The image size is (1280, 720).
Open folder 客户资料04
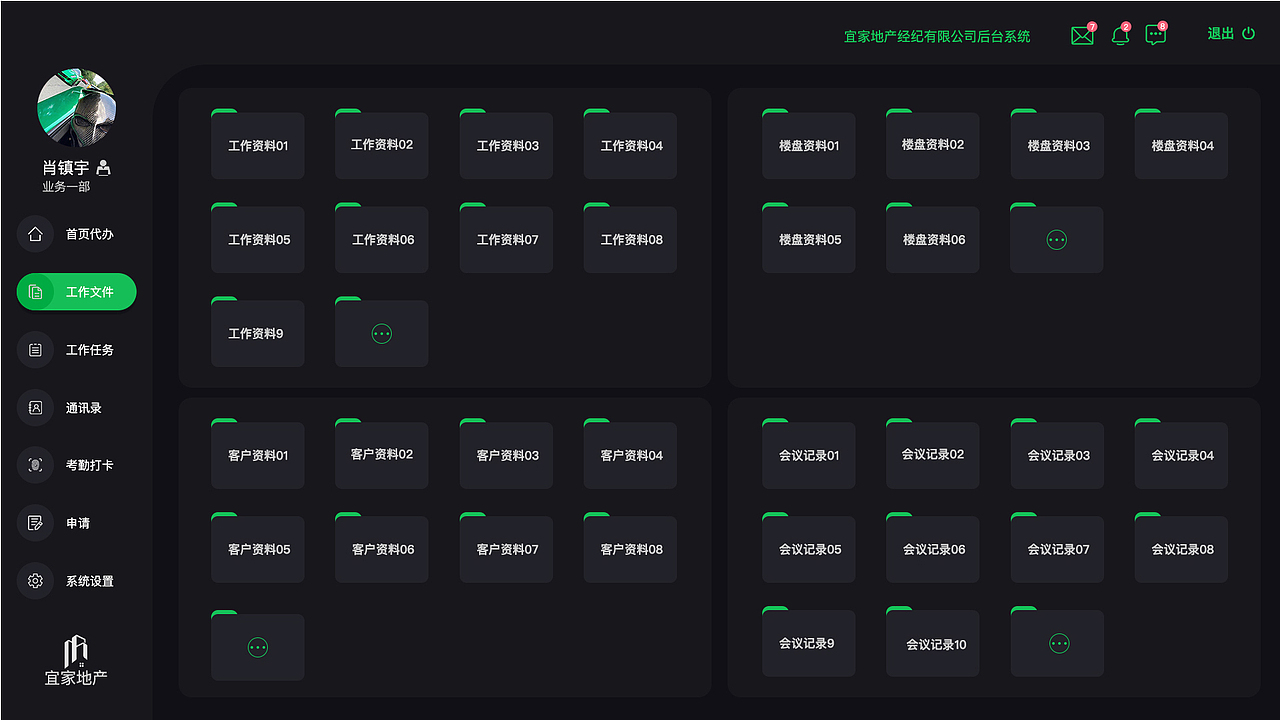click(x=630, y=454)
